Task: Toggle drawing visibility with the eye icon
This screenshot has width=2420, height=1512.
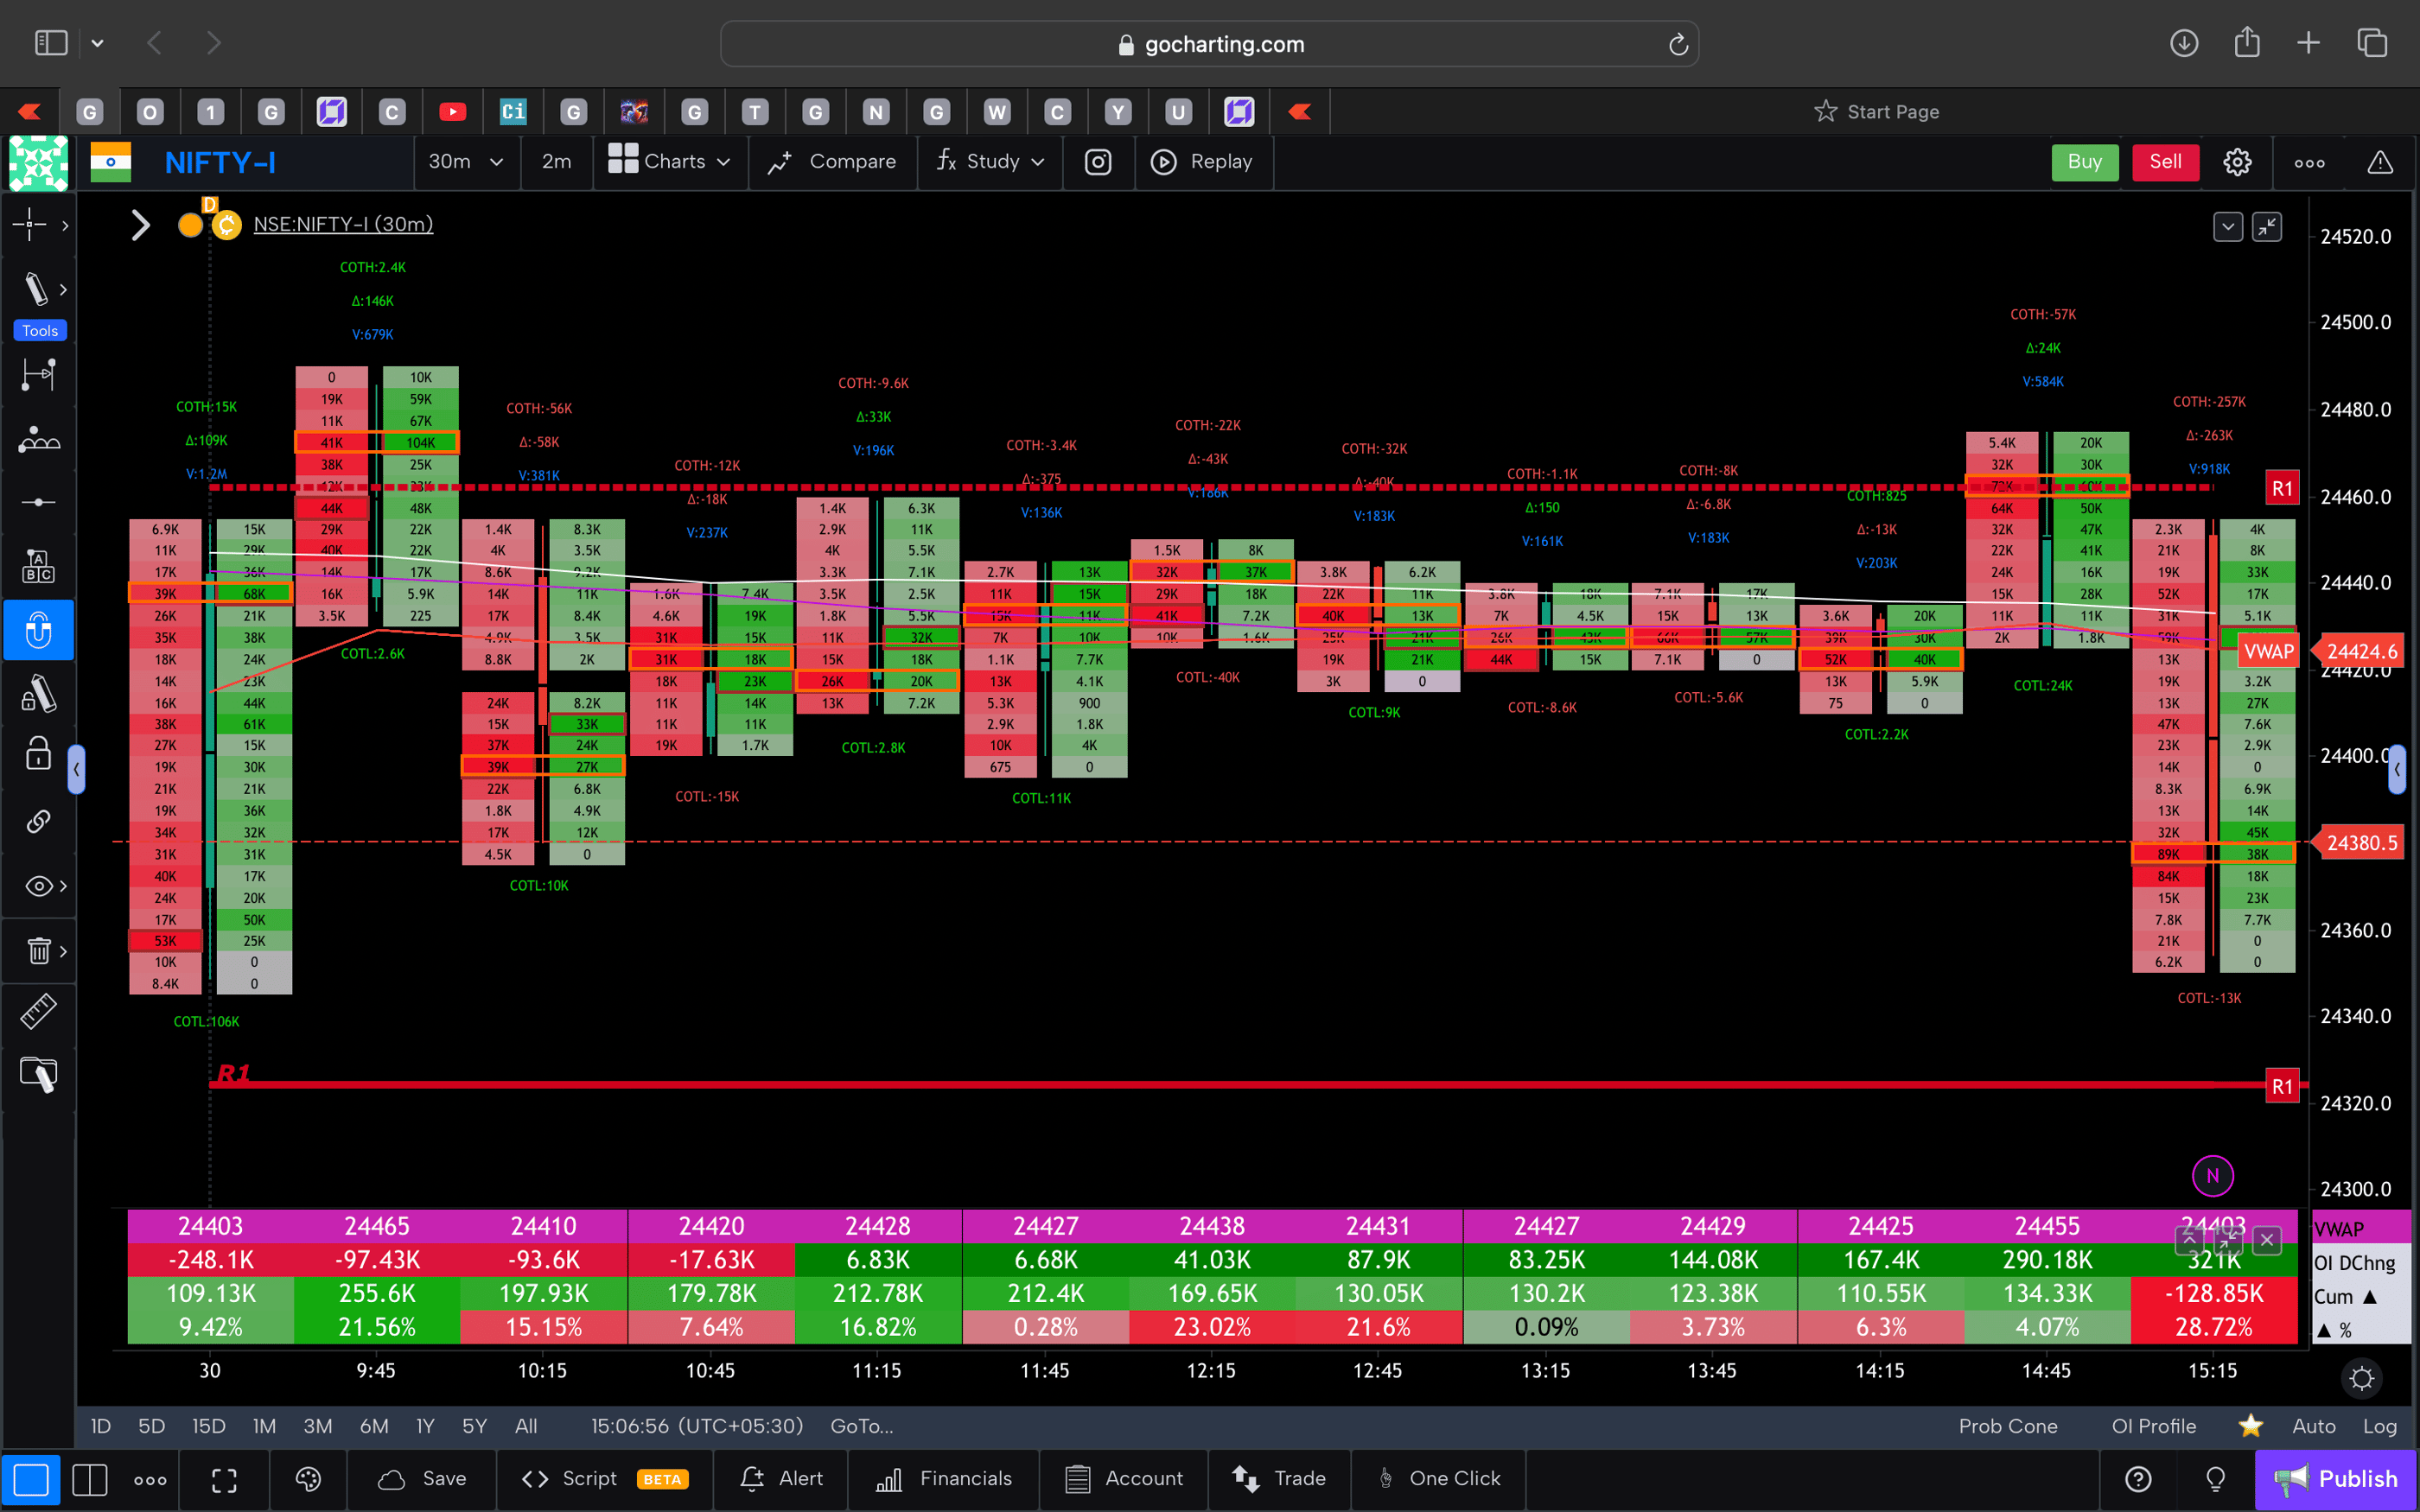Action: pyautogui.click(x=36, y=886)
